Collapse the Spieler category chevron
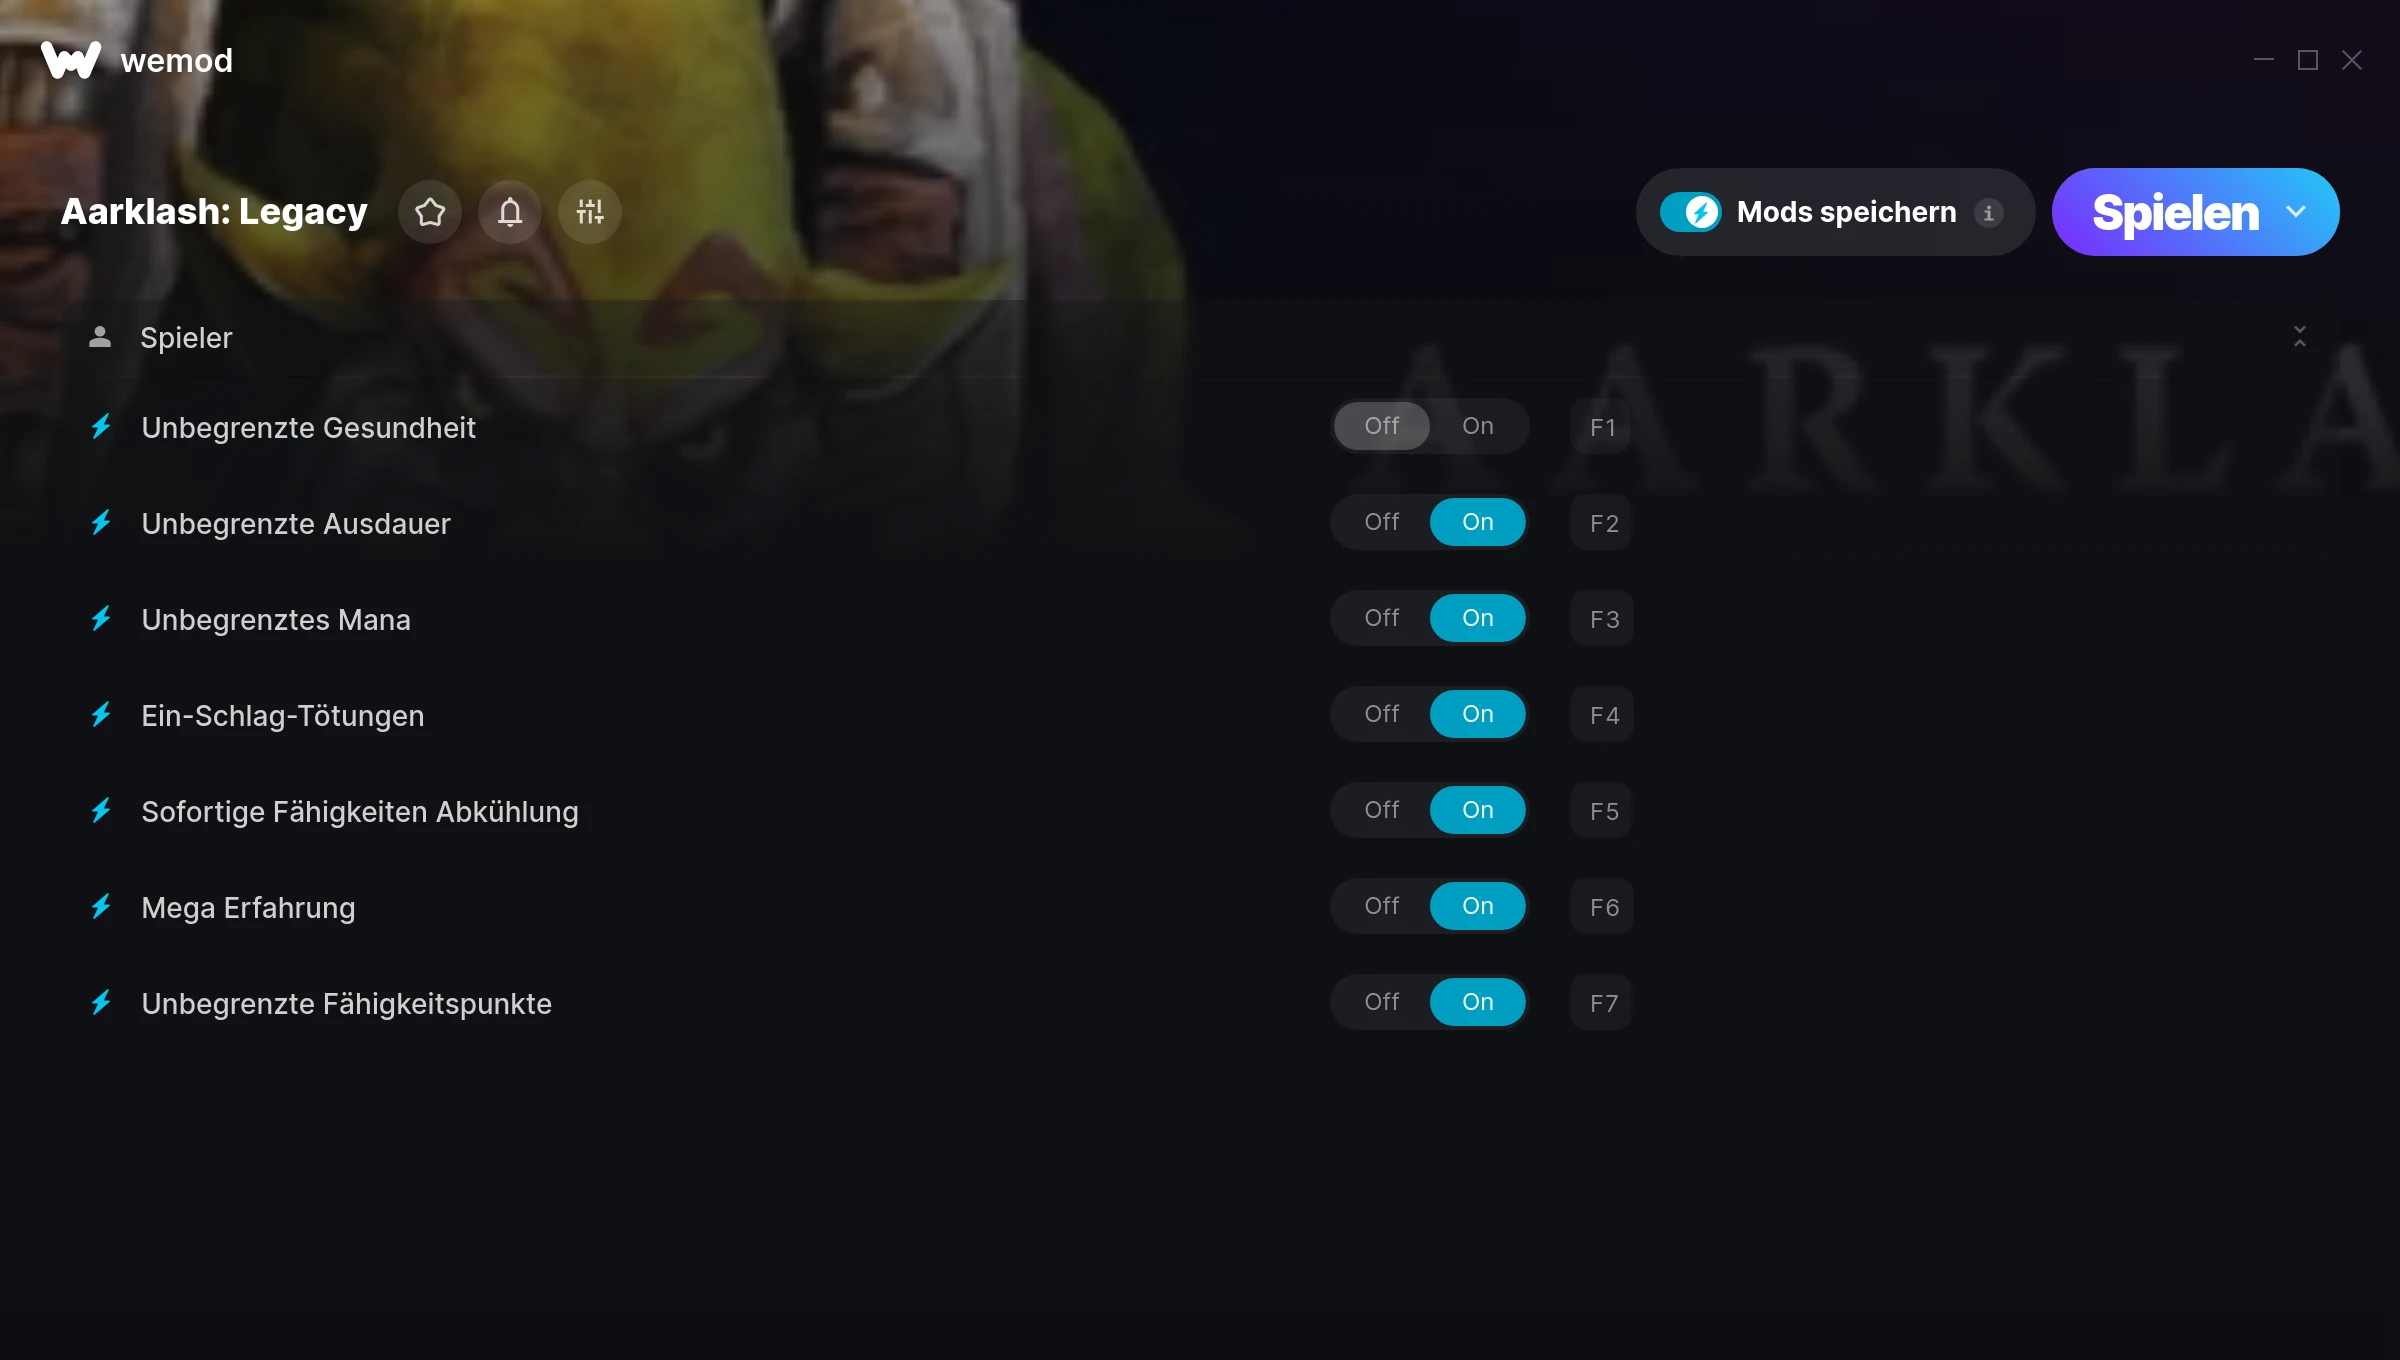Screen dimensions: 2400x1360 (2300, 336)
